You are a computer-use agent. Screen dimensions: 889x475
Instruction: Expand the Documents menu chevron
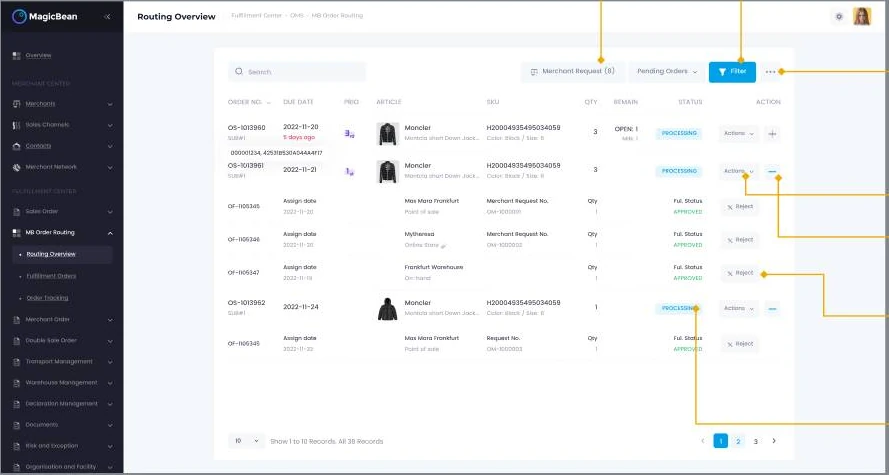pyautogui.click(x=109, y=425)
